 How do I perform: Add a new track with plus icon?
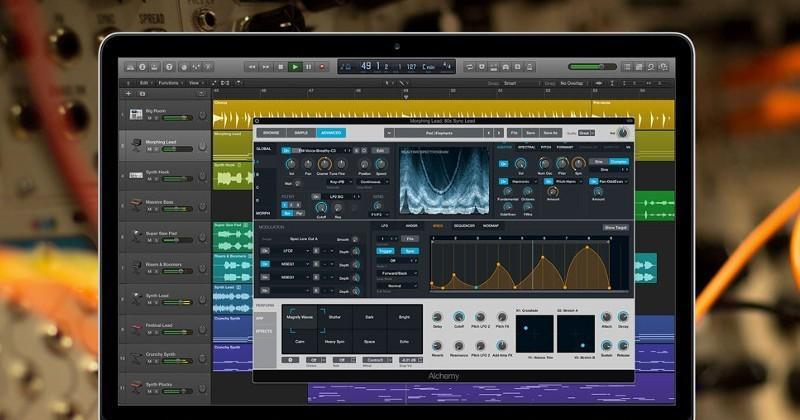tap(129, 93)
